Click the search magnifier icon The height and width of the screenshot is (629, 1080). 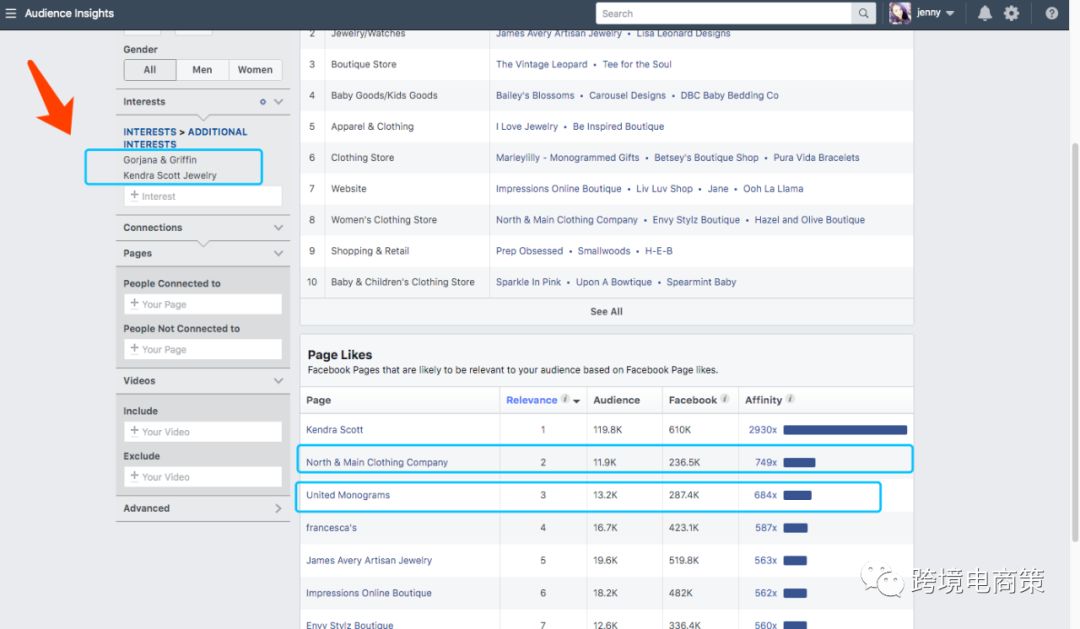point(863,13)
